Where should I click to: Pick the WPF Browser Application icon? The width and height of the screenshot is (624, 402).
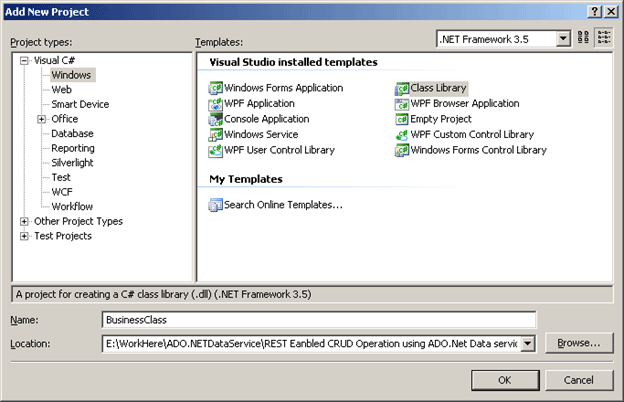tap(402, 103)
